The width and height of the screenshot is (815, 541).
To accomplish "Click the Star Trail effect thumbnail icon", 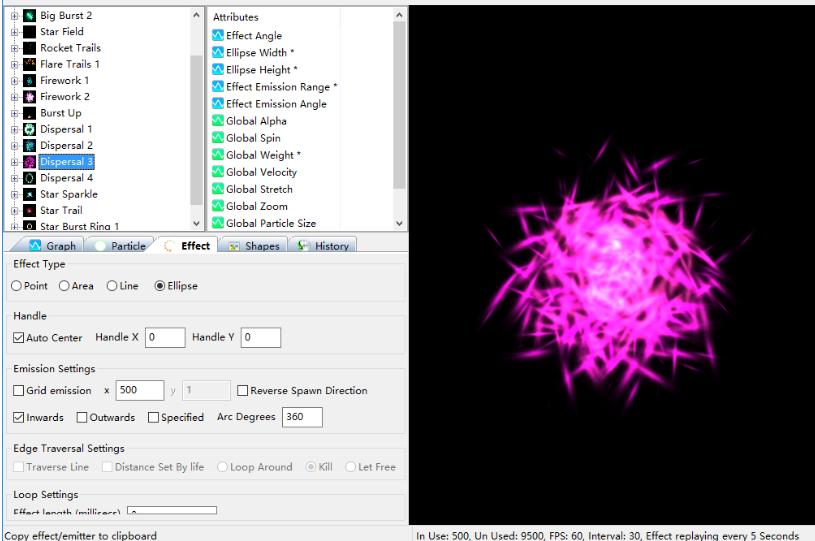I will pos(30,210).
